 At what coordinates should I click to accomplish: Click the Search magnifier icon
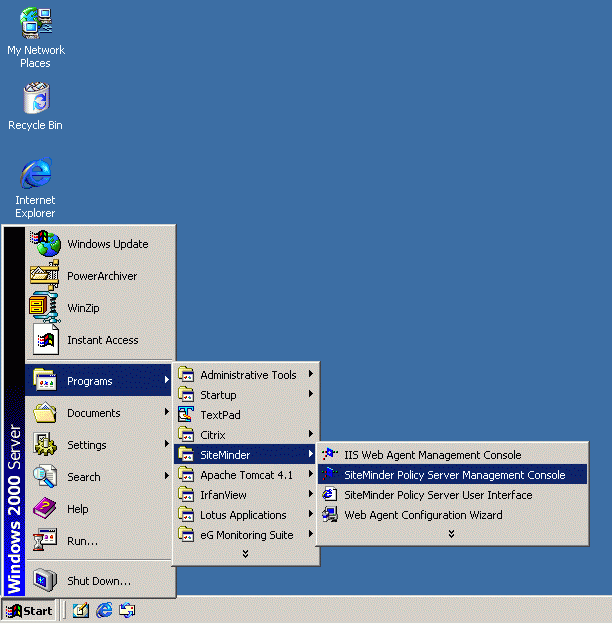click(45, 476)
